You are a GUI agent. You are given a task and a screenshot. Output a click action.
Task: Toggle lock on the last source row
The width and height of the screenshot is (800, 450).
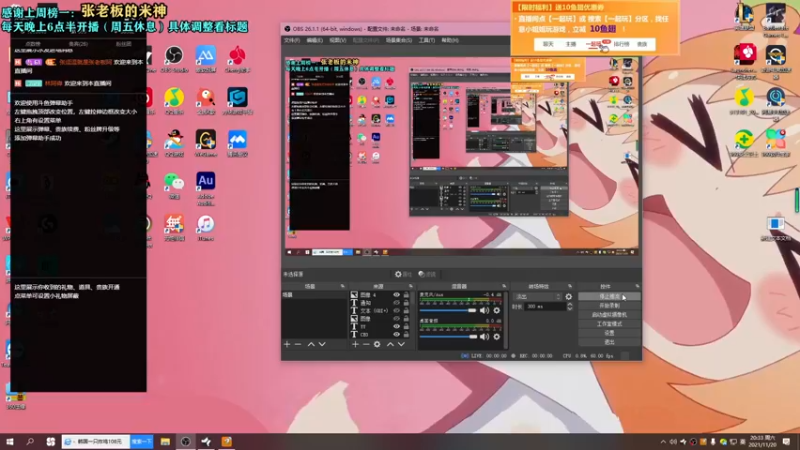406,334
